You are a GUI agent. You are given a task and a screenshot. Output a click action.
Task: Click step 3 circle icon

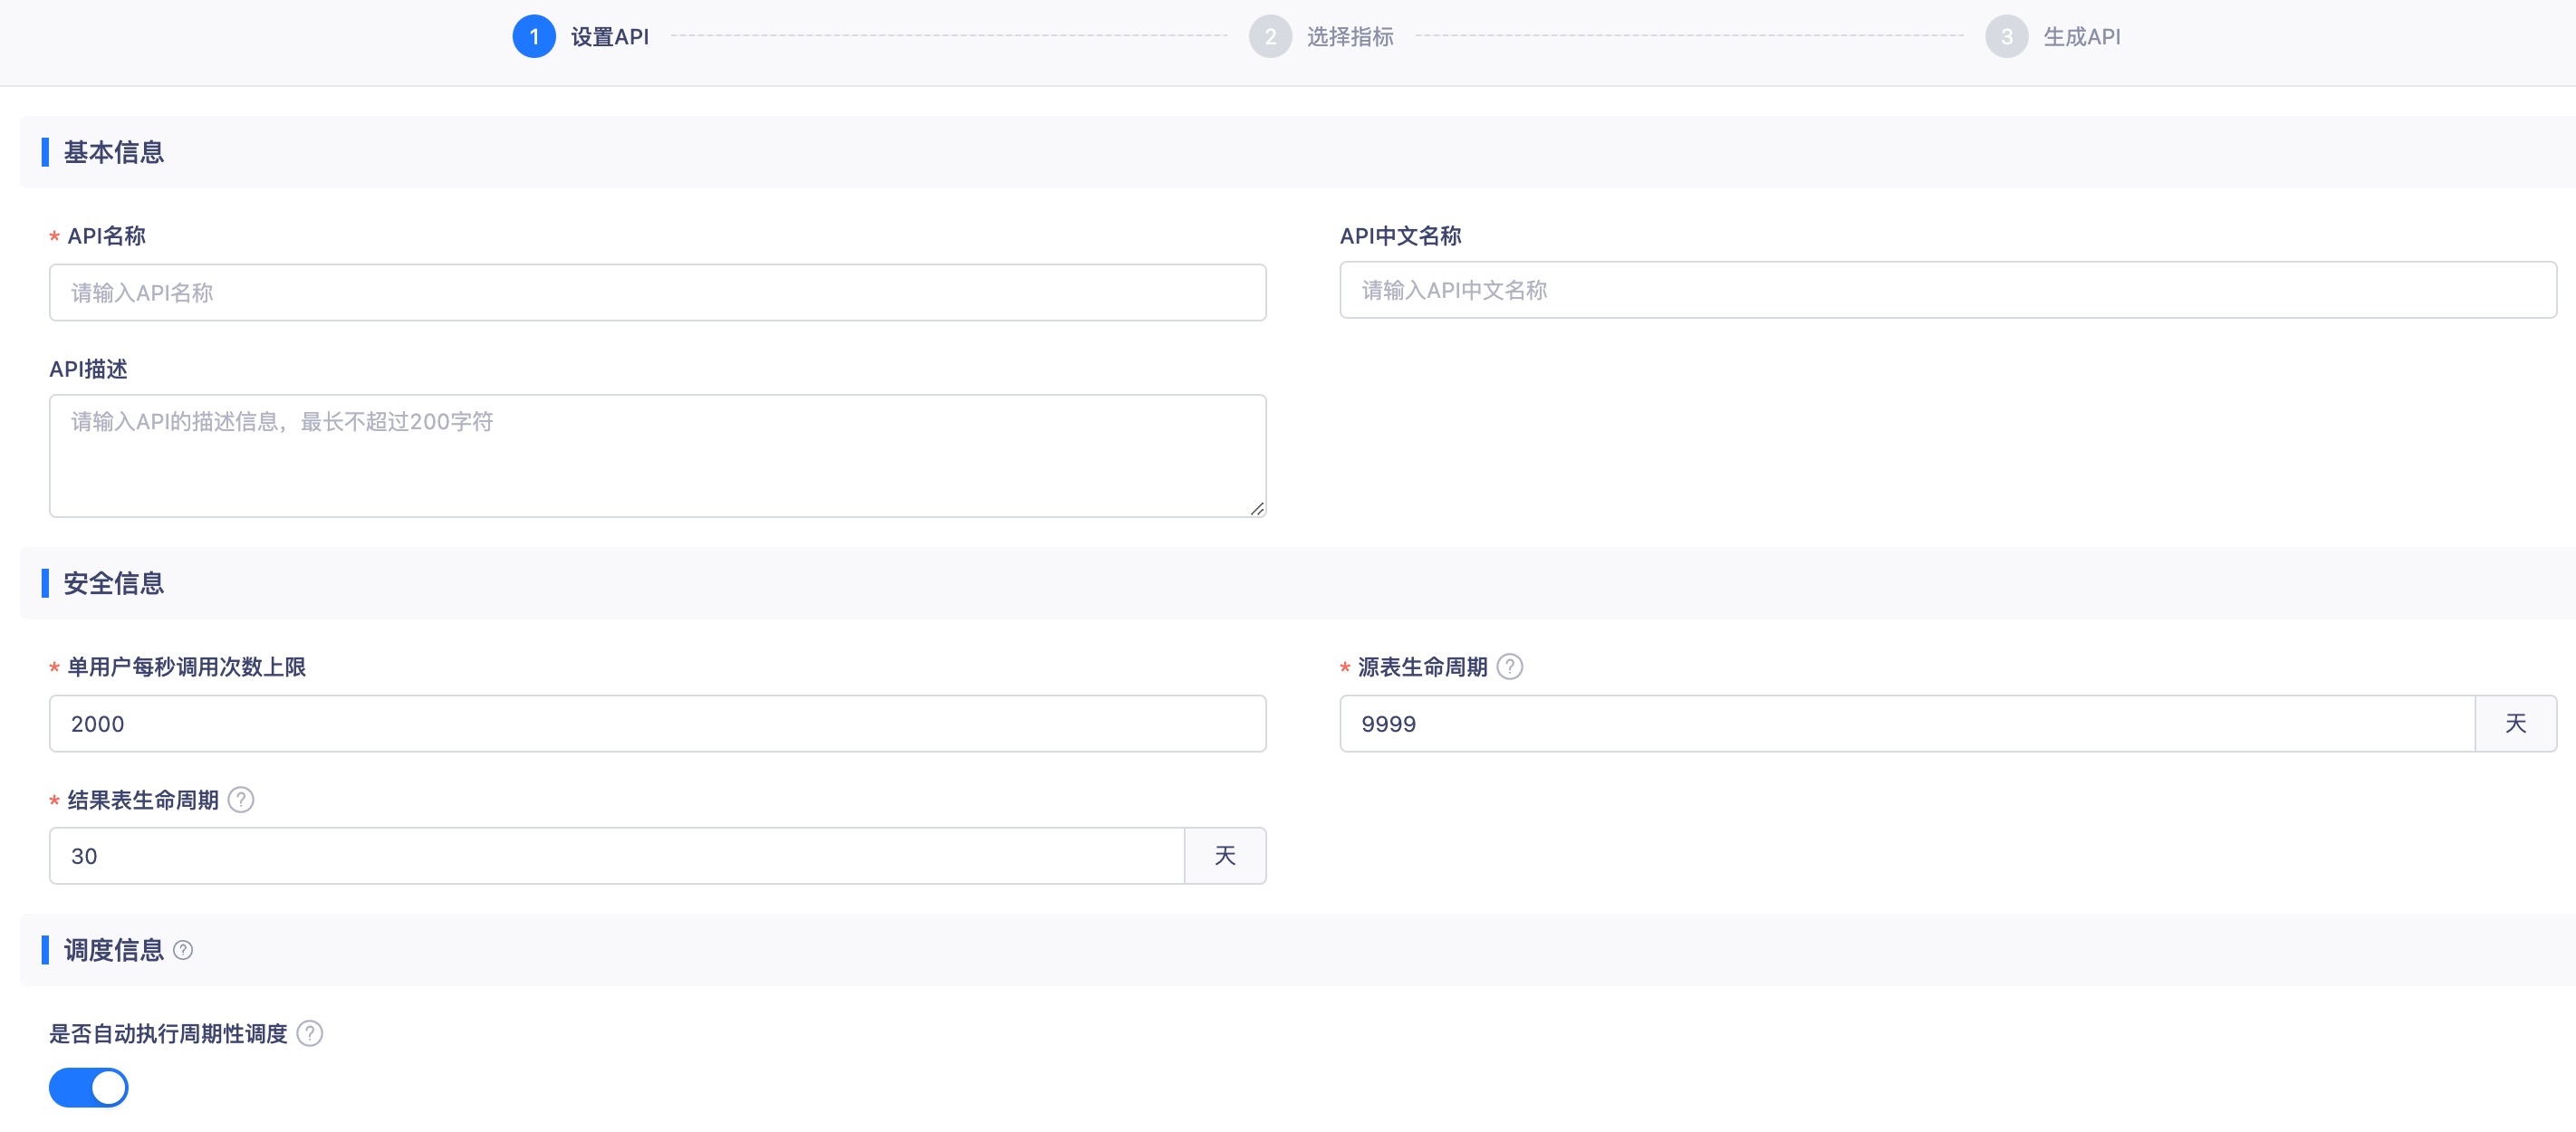(x=2006, y=36)
